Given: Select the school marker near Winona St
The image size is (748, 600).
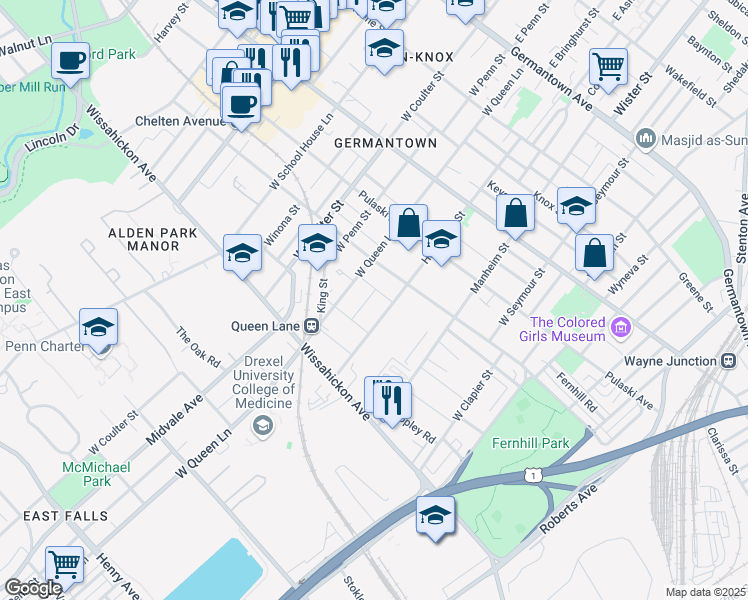Looking at the screenshot, I should coord(242,256).
